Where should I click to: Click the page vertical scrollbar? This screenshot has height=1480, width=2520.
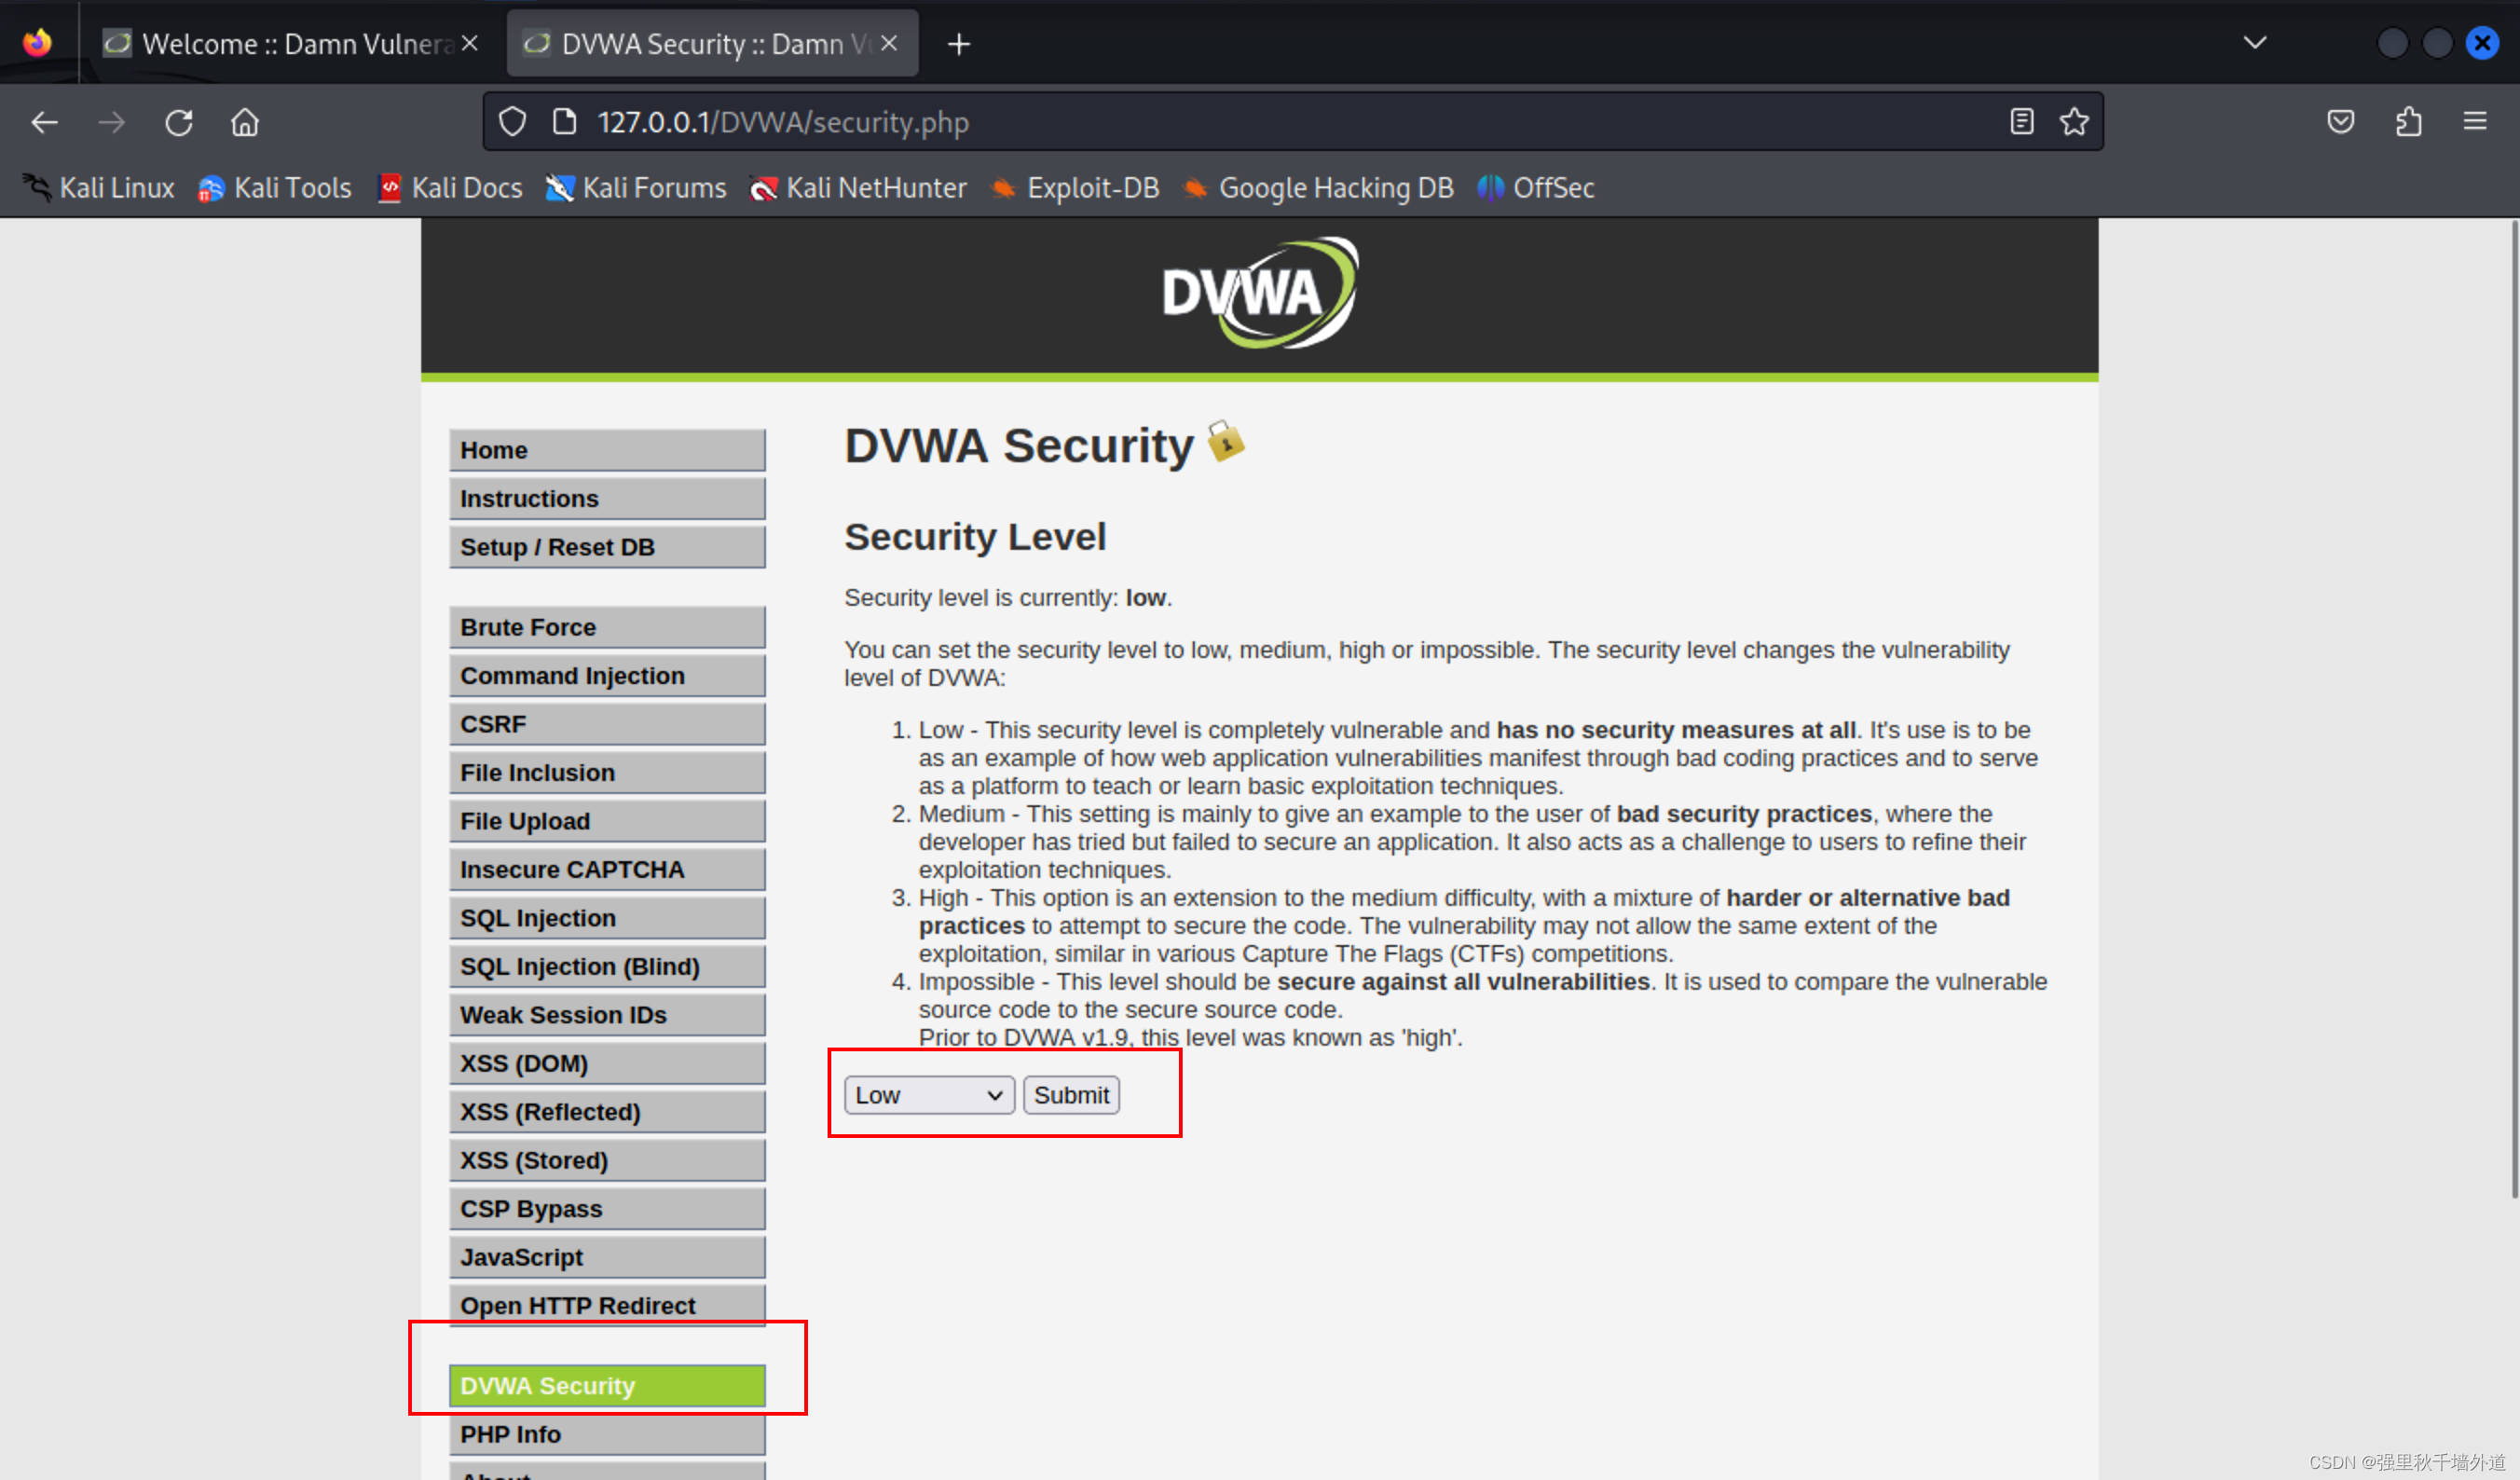[2514, 710]
